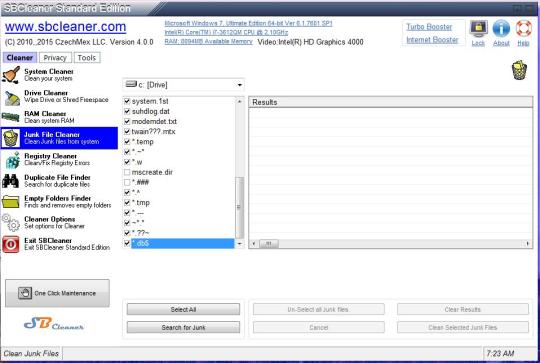Click the 7:23 AM clock in status bar

coord(500,353)
